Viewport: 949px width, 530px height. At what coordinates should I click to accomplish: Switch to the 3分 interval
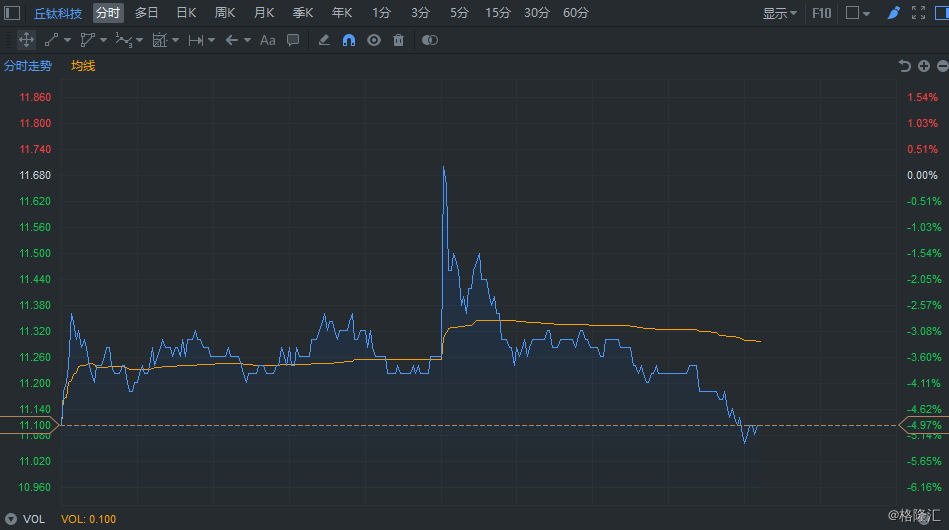[420, 13]
